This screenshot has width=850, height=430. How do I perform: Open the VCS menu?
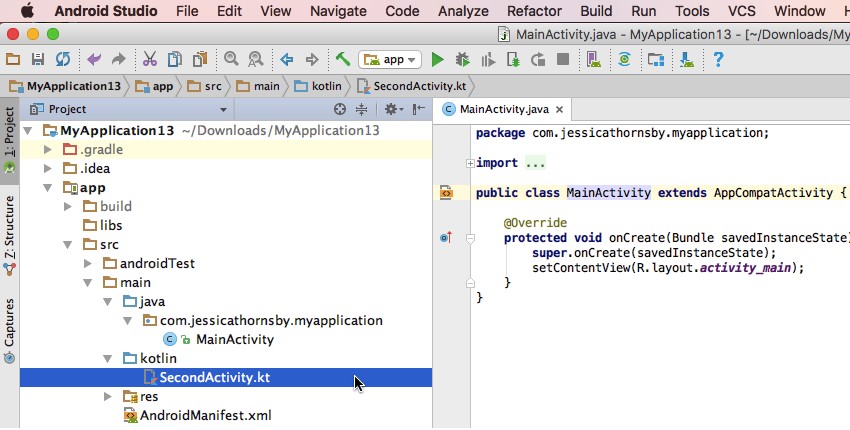742,11
